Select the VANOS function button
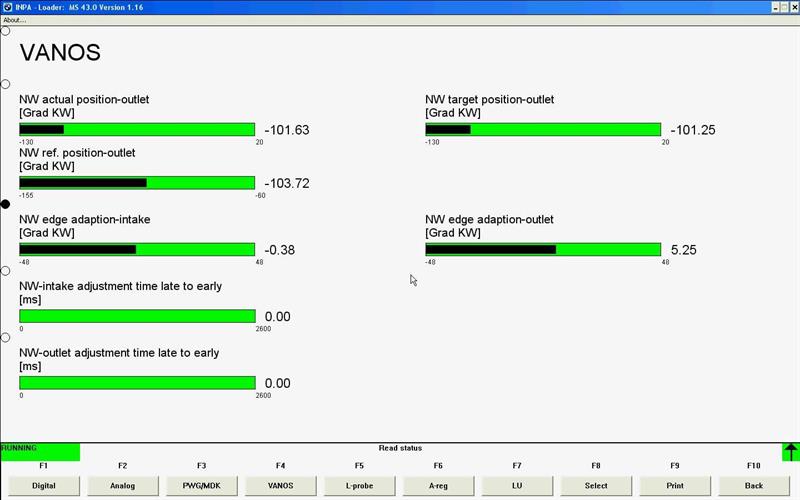This screenshot has width=800, height=500. click(280, 485)
